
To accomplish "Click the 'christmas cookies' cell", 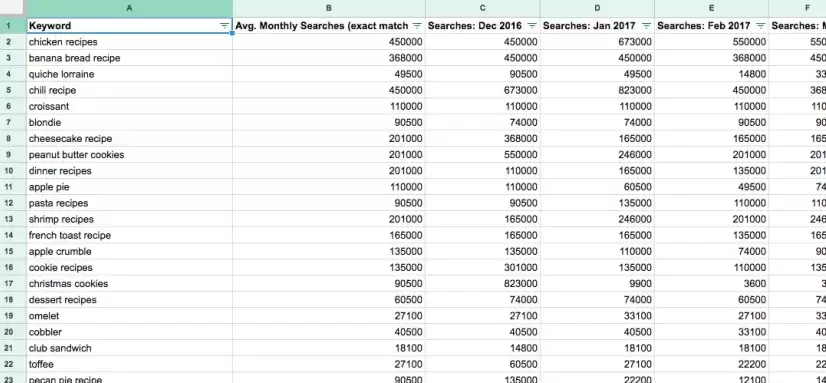I will click(130, 283).
